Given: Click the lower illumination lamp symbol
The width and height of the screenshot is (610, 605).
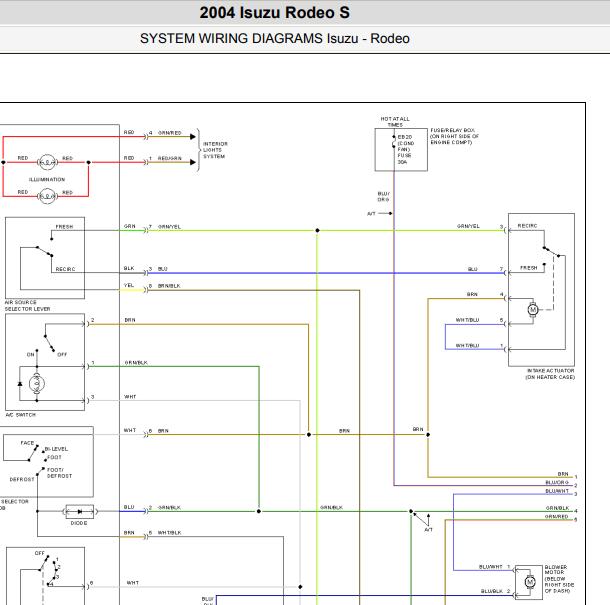Looking at the screenshot, I should coord(47,196).
